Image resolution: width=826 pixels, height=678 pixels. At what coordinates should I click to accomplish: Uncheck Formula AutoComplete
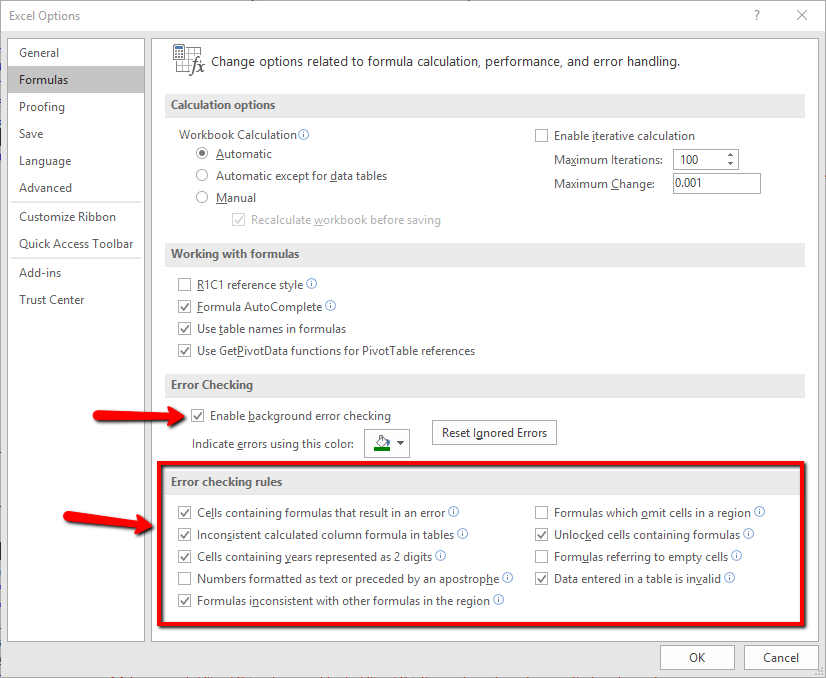pyautogui.click(x=184, y=307)
